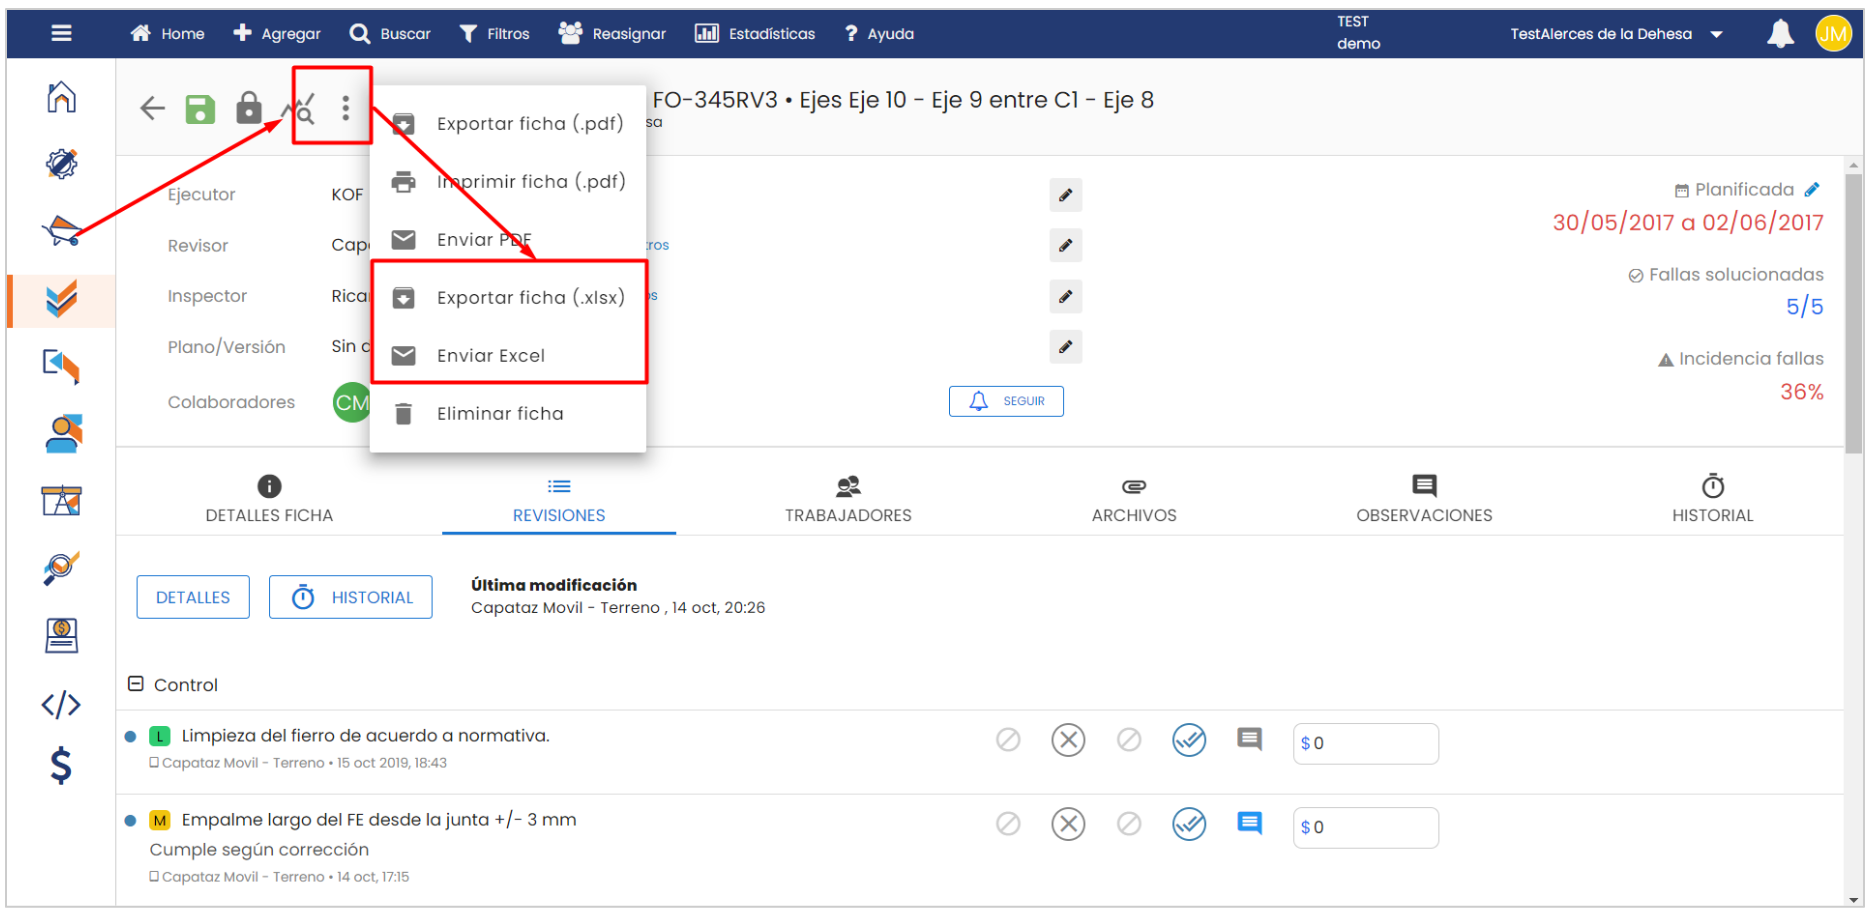Mark approved check for Limpieza del fierro
The height and width of the screenshot is (914, 1869).
tap(1188, 740)
